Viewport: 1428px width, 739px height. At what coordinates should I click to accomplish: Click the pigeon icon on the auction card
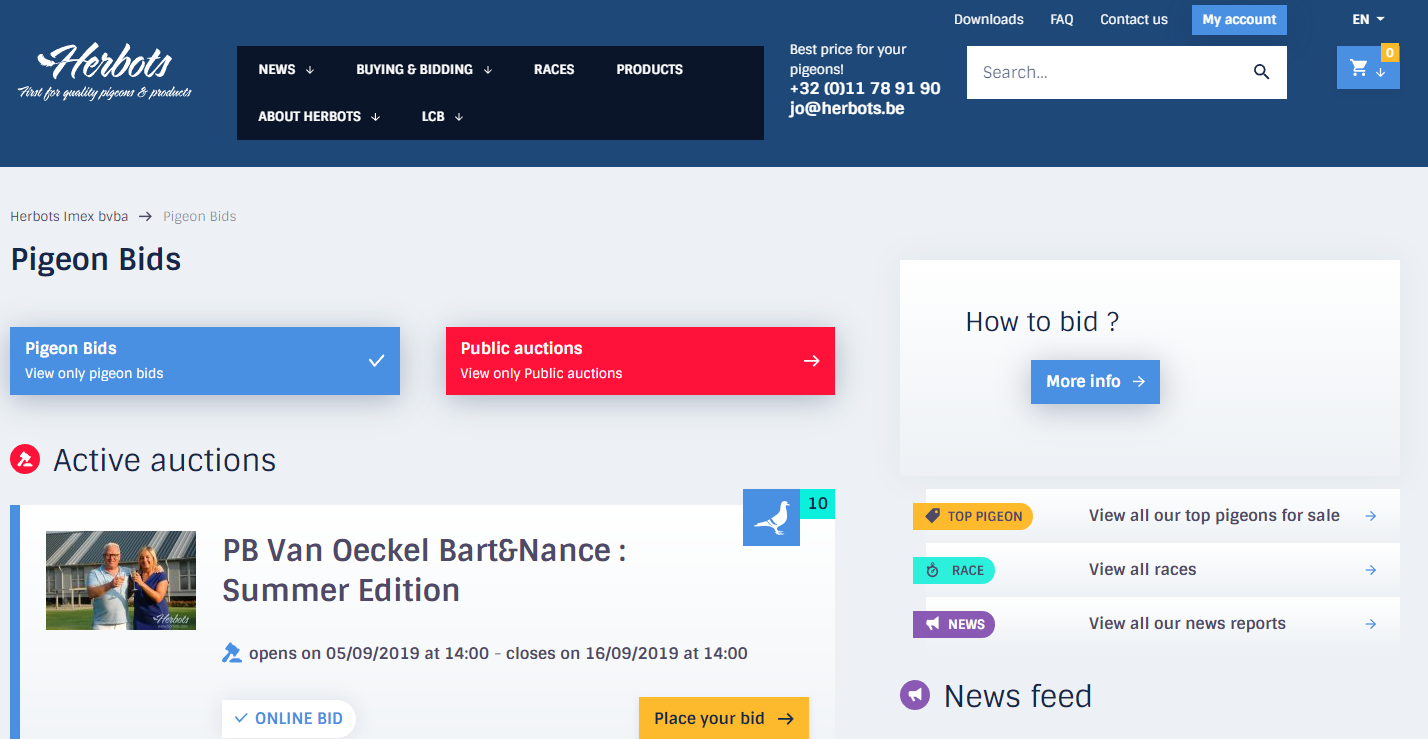771,517
